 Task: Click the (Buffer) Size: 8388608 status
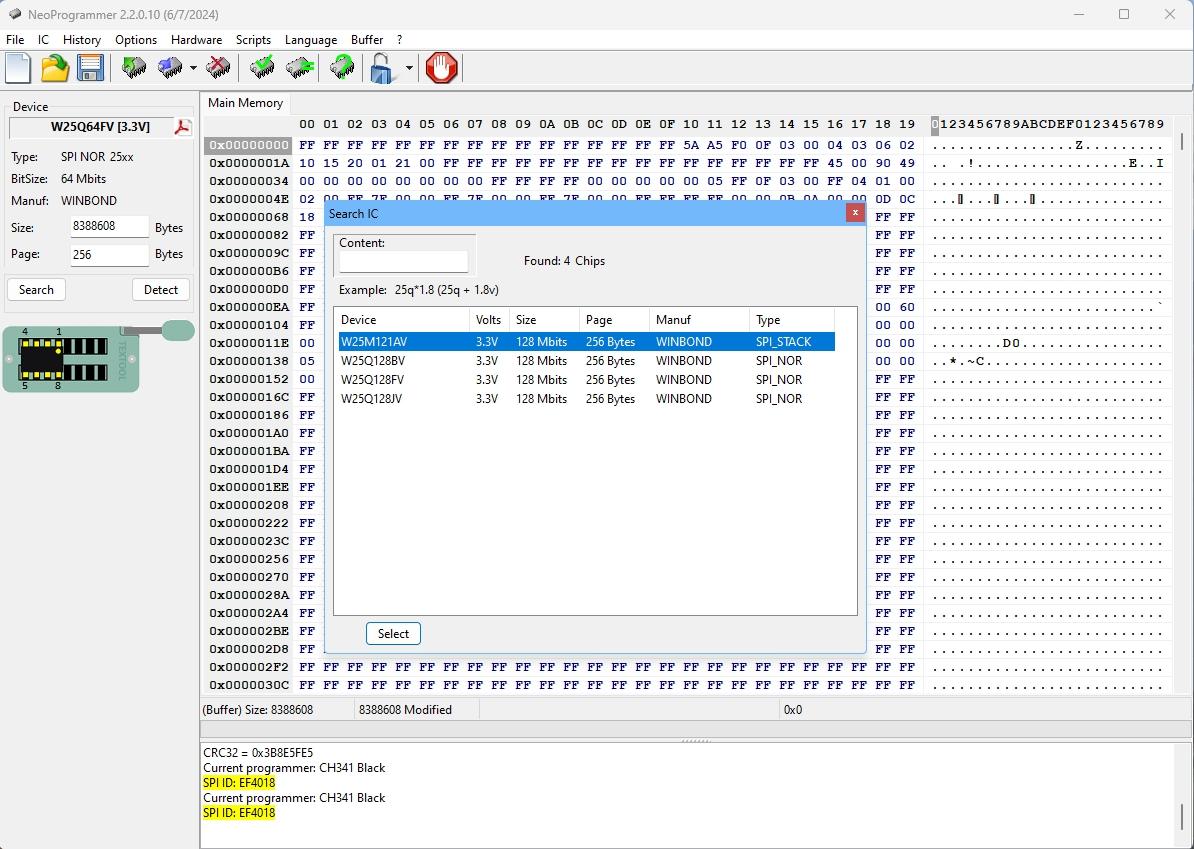point(257,710)
